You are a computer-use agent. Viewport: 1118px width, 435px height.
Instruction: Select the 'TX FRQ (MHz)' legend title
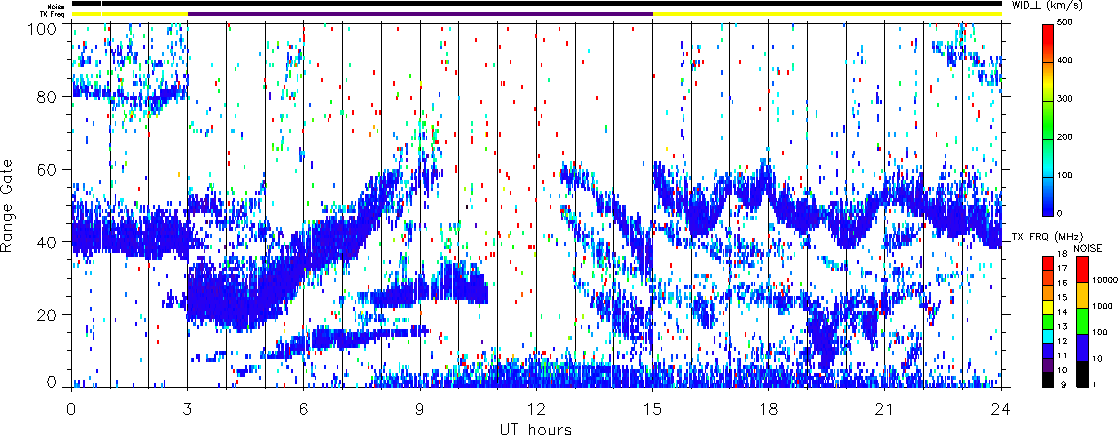tap(1046, 235)
